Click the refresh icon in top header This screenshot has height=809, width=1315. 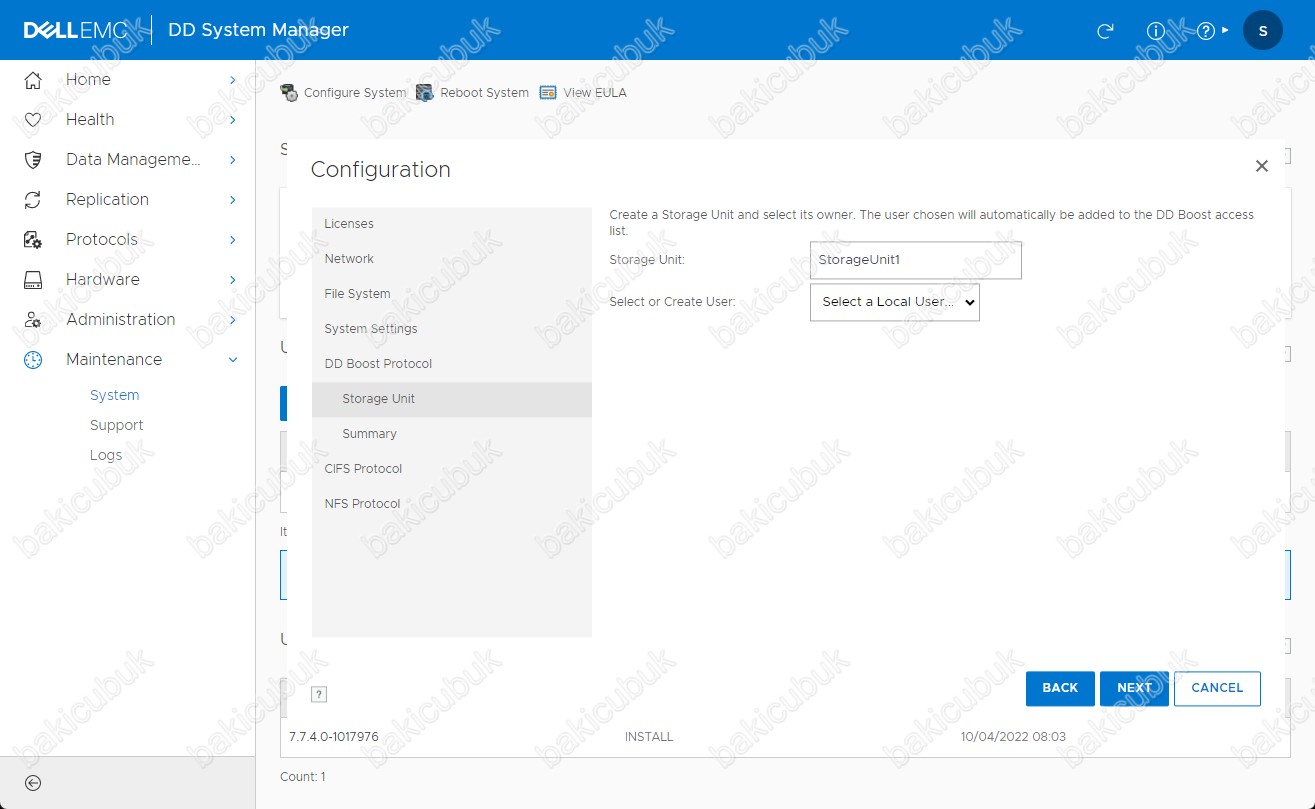1105,31
